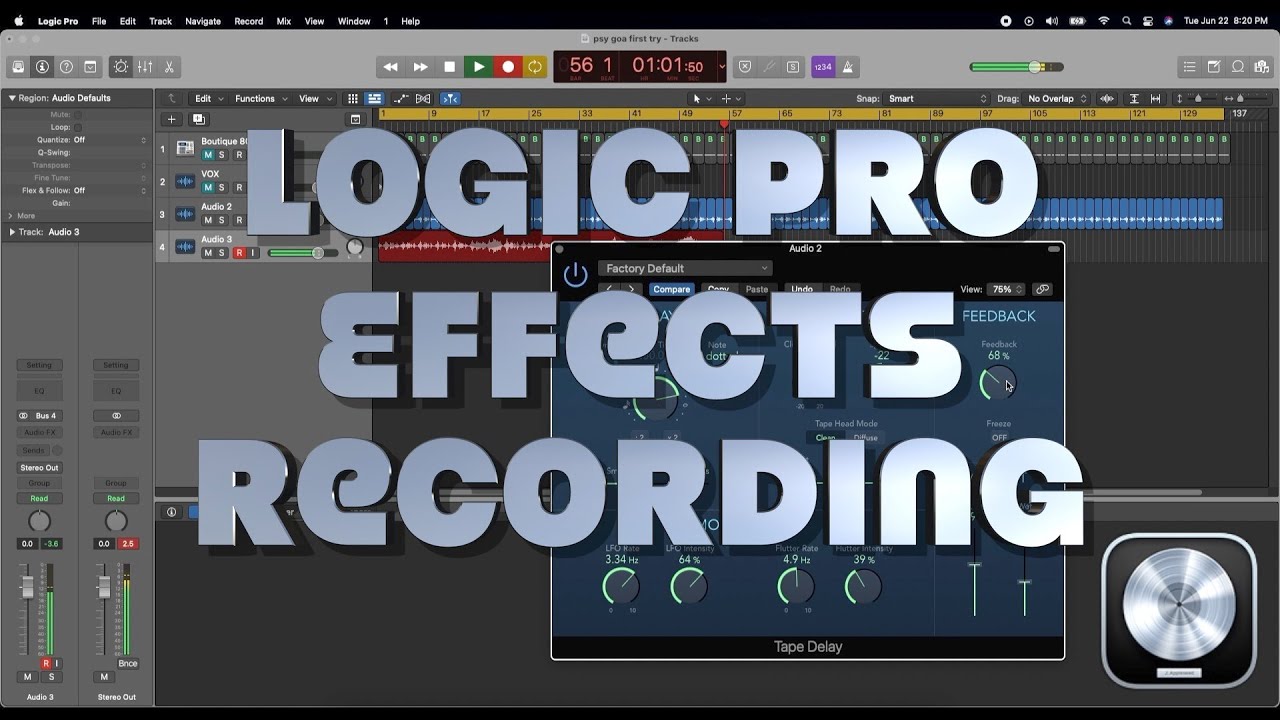Click the ruler at bar 97
1280x720 pixels.
(x=989, y=114)
